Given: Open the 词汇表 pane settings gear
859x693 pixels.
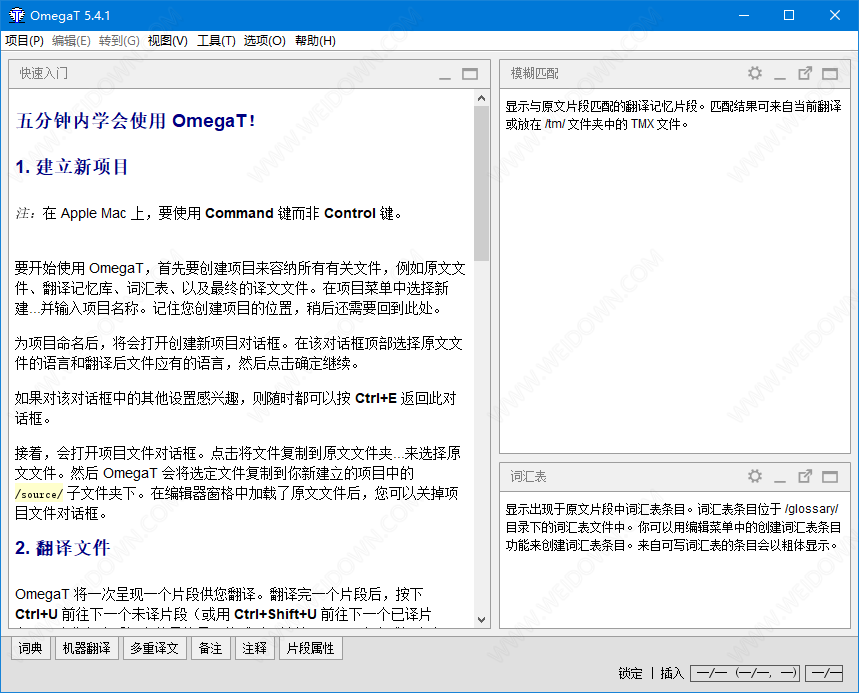Looking at the screenshot, I should pos(755,476).
